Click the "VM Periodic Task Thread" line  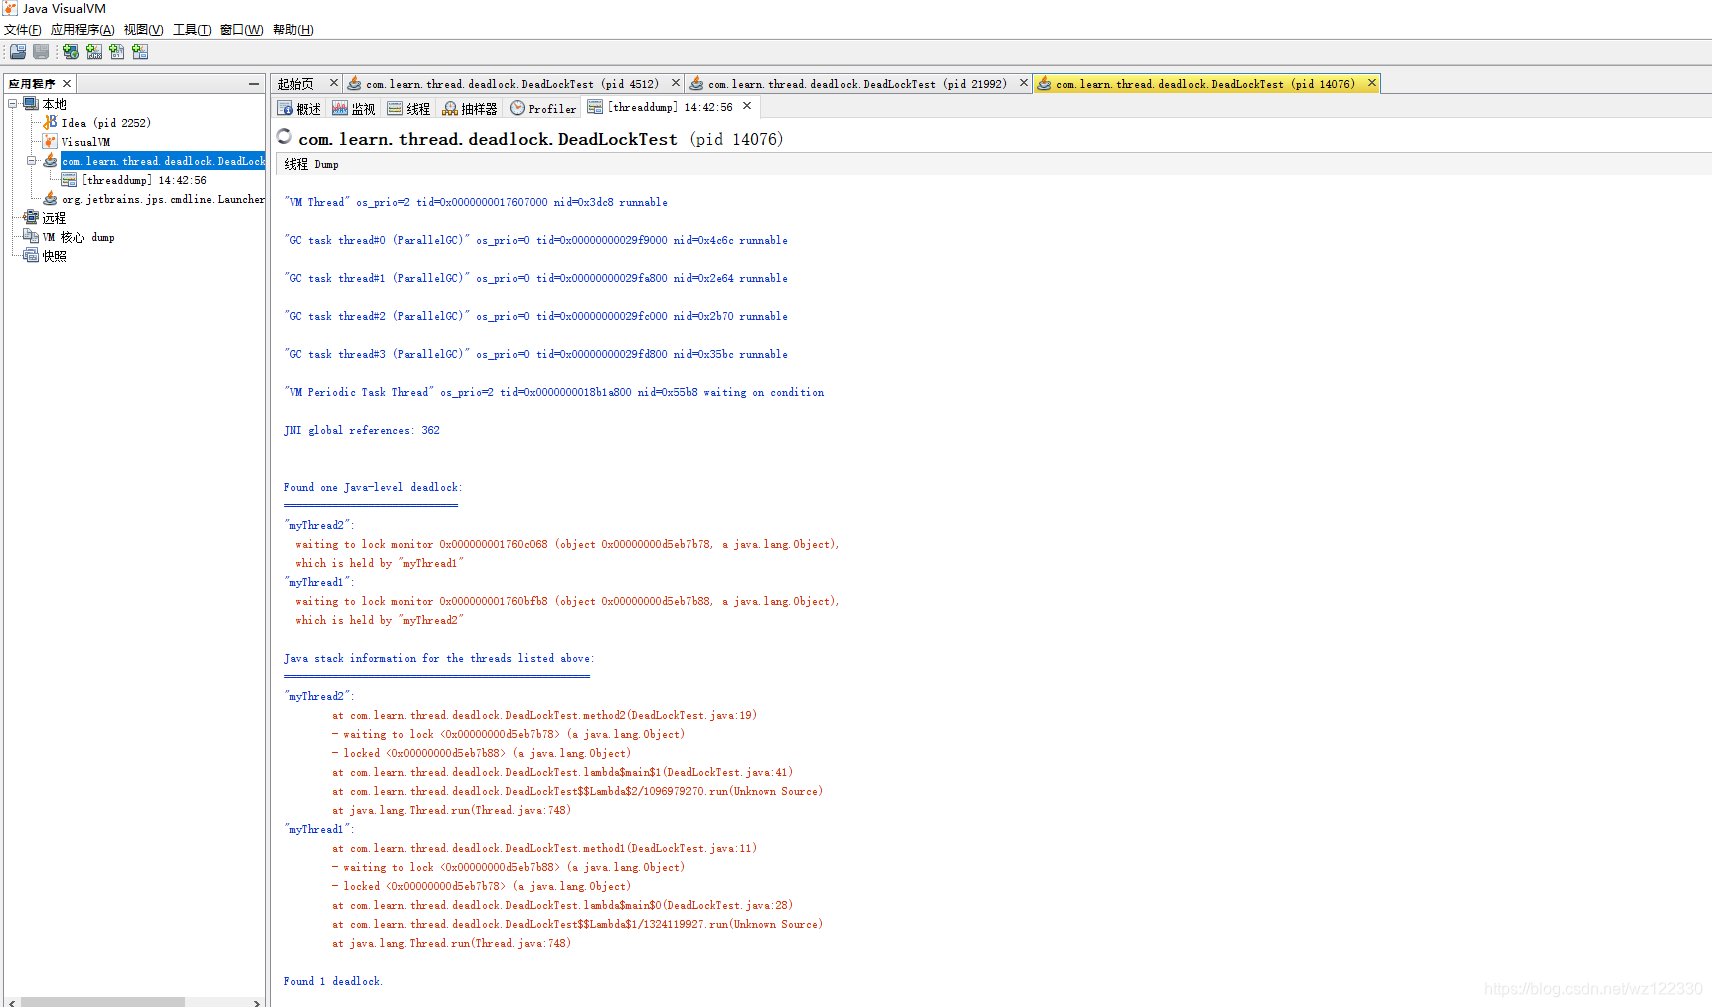[x=554, y=392]
